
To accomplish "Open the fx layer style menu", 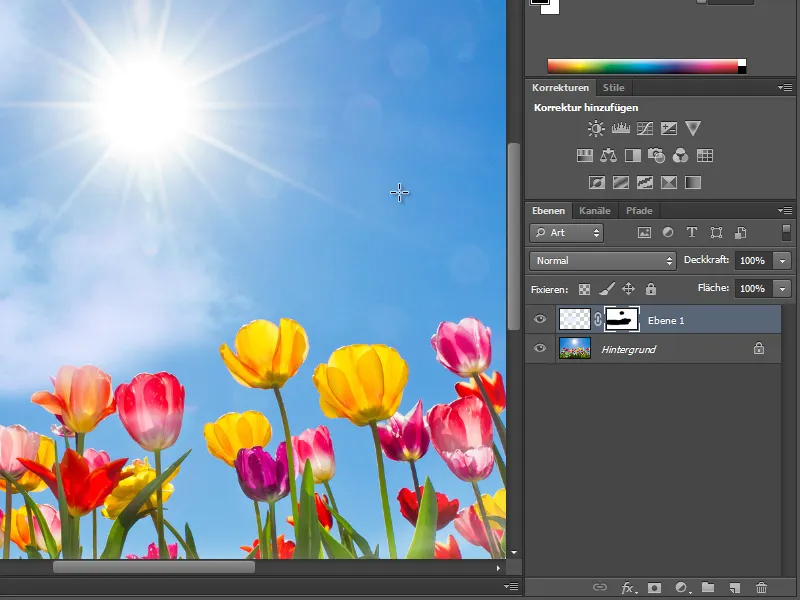I will (629, 588).
